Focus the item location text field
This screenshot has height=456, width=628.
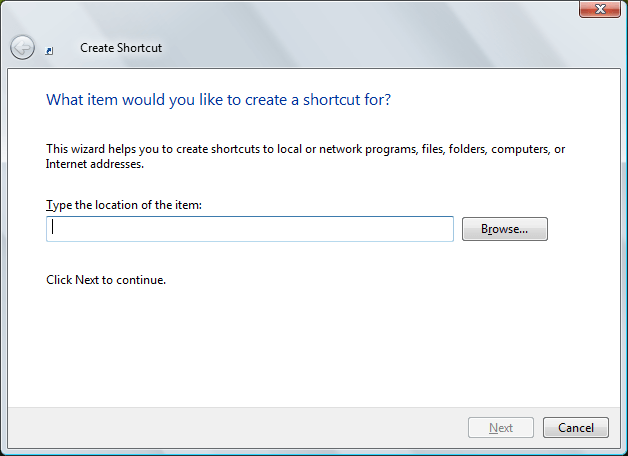(250, 229)
